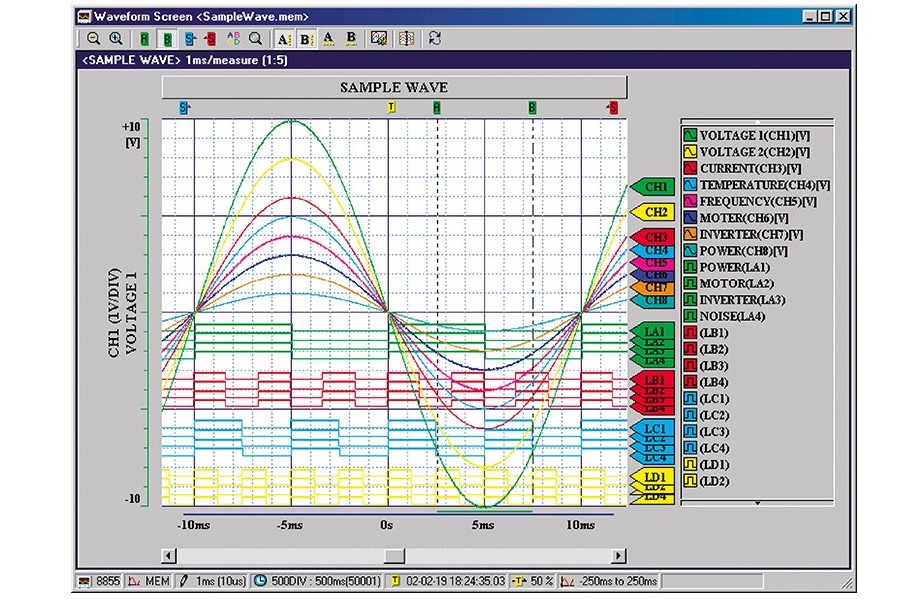Screen dimensions: 900x600
Task: Click the legend list down arrow
Action: (x=757, y=503)
